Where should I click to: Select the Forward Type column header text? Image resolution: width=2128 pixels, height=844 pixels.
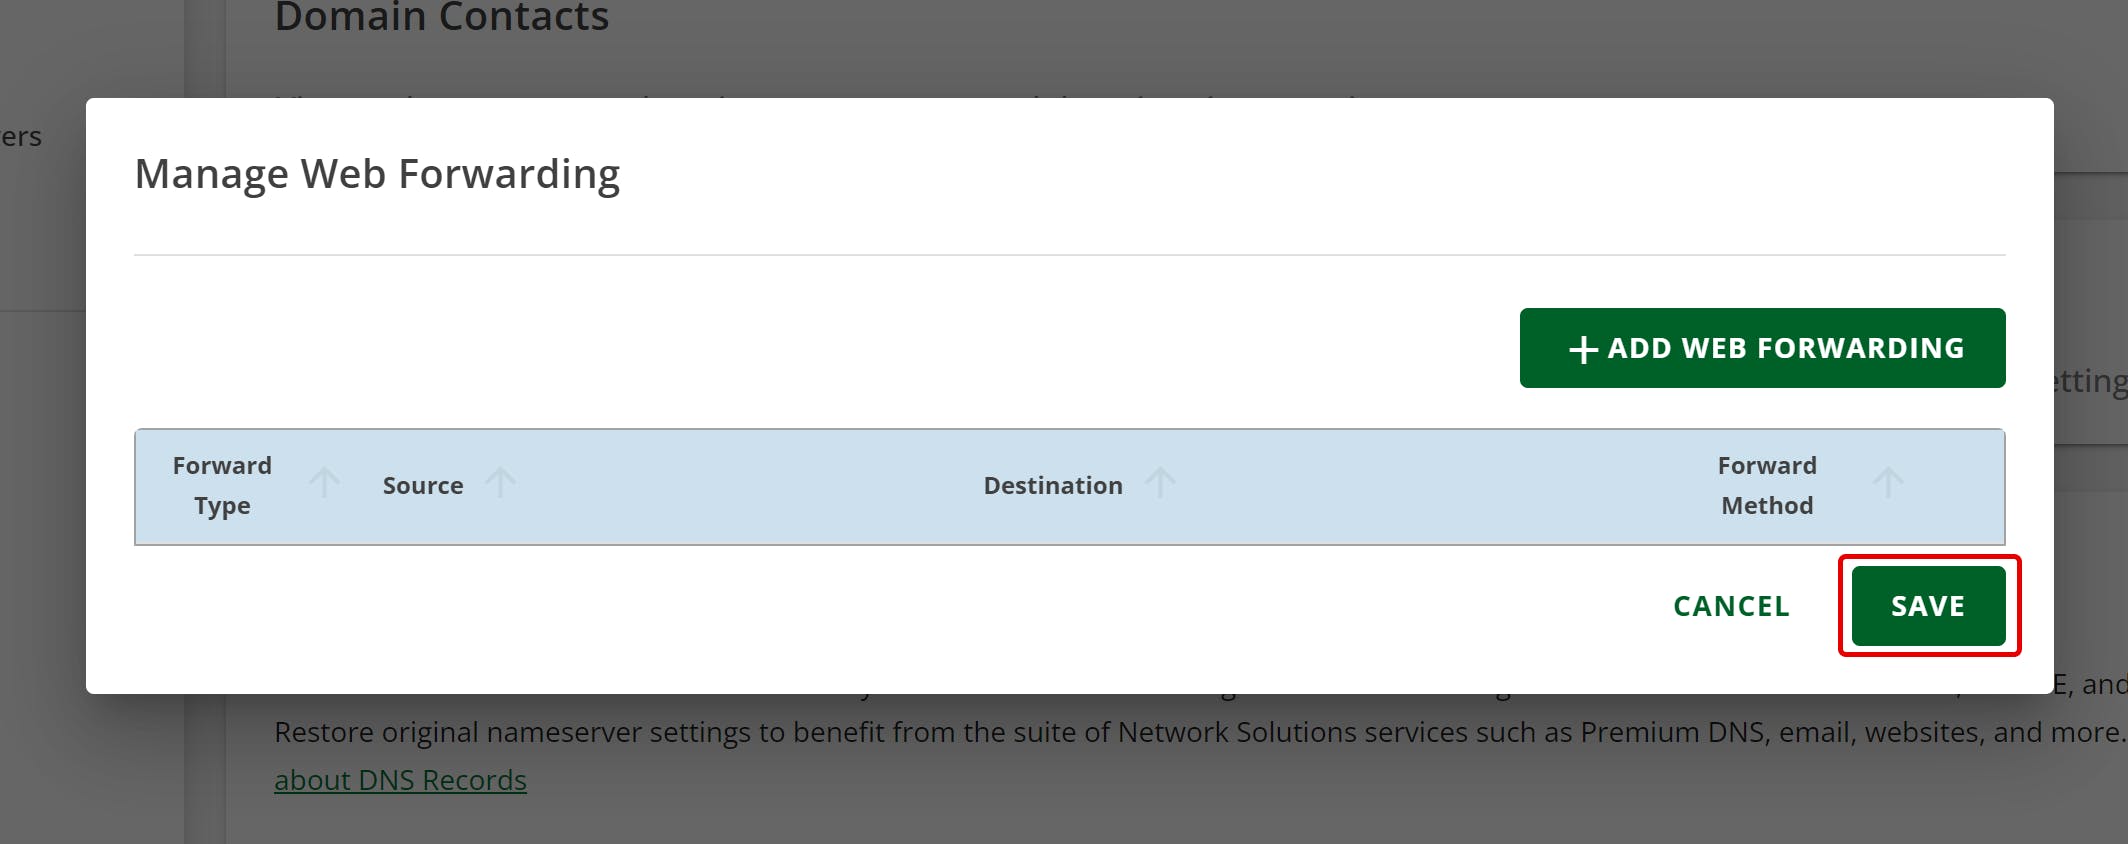click(222, 485)
